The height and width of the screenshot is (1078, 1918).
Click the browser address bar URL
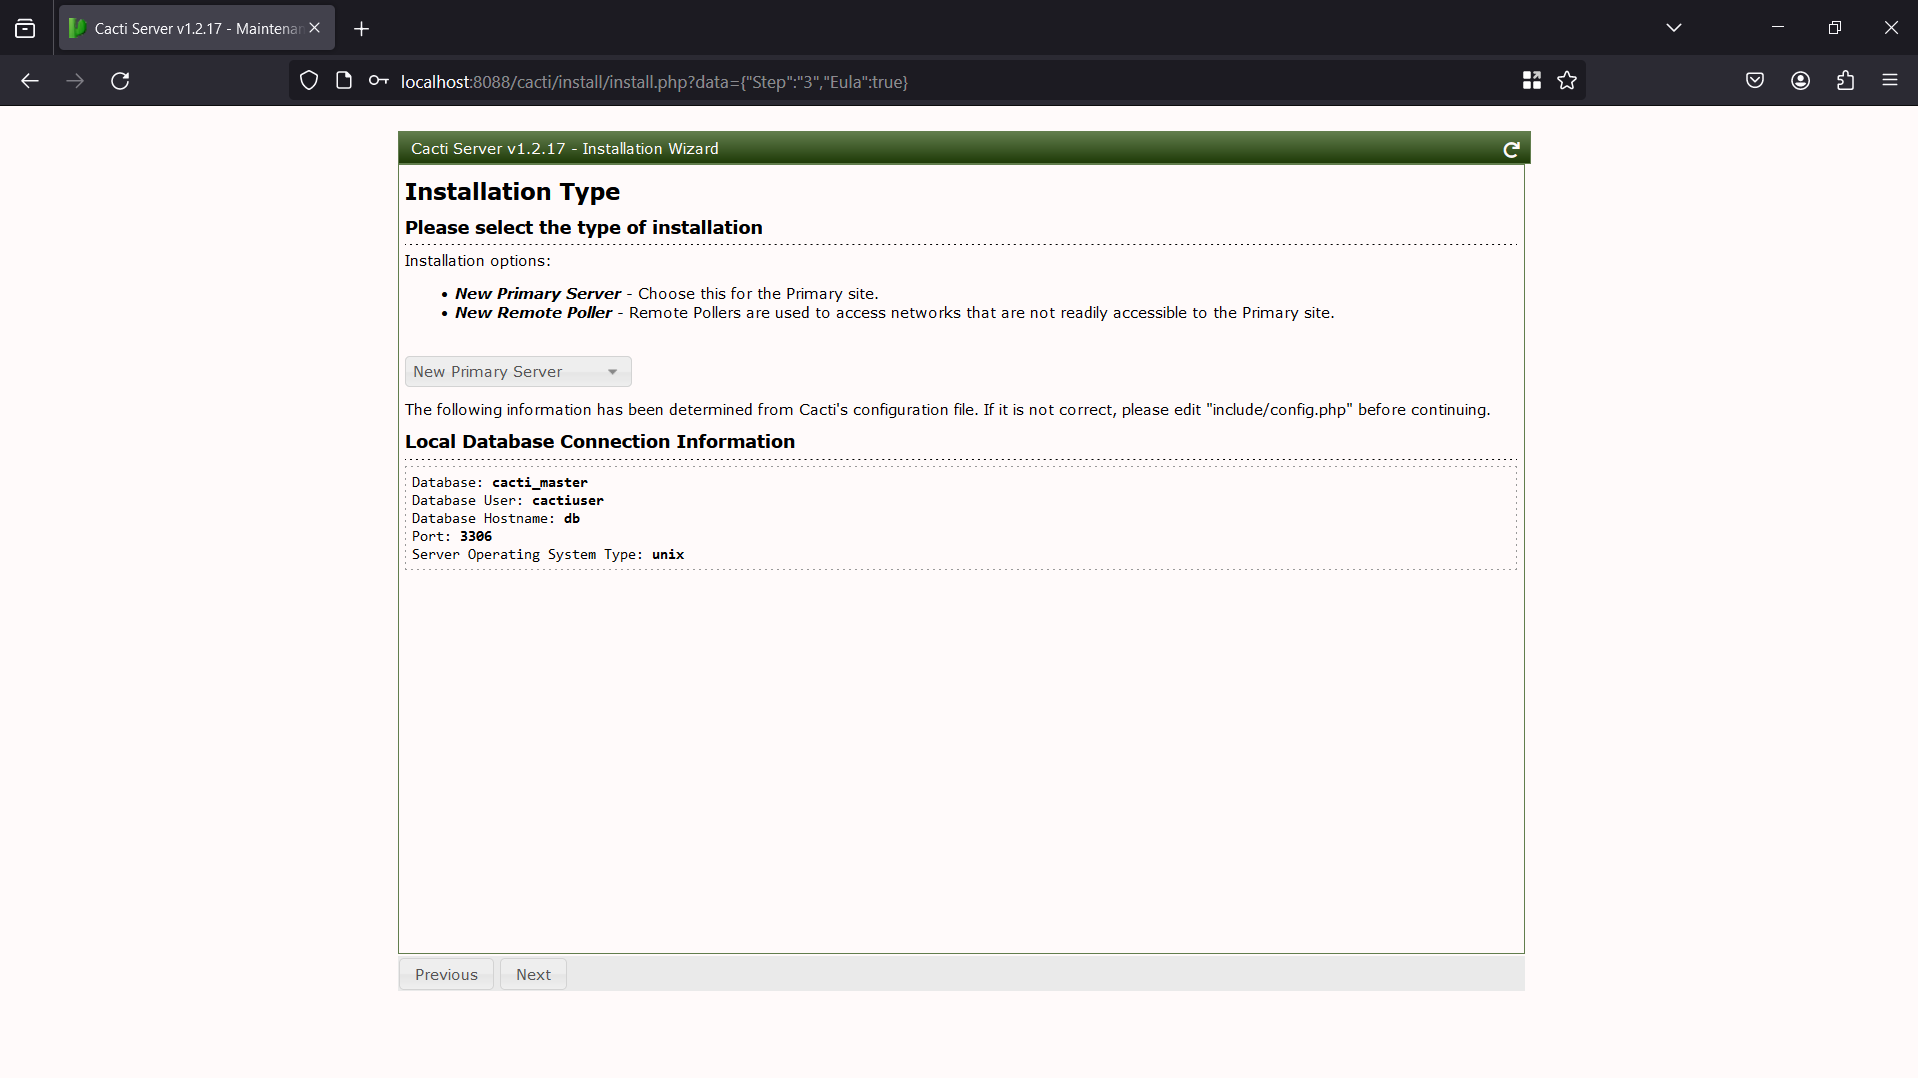coord(654,82)
